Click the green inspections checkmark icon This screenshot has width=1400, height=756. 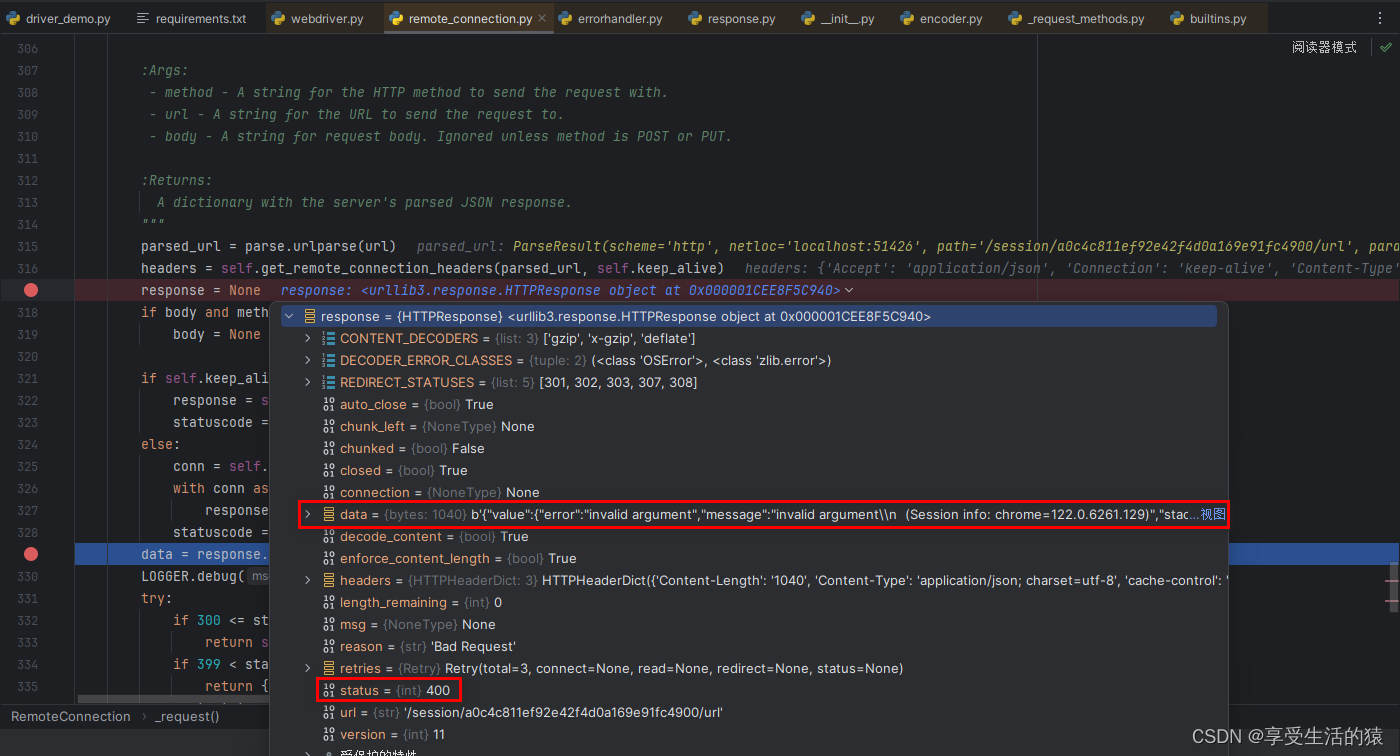[x=1386, y=46]
